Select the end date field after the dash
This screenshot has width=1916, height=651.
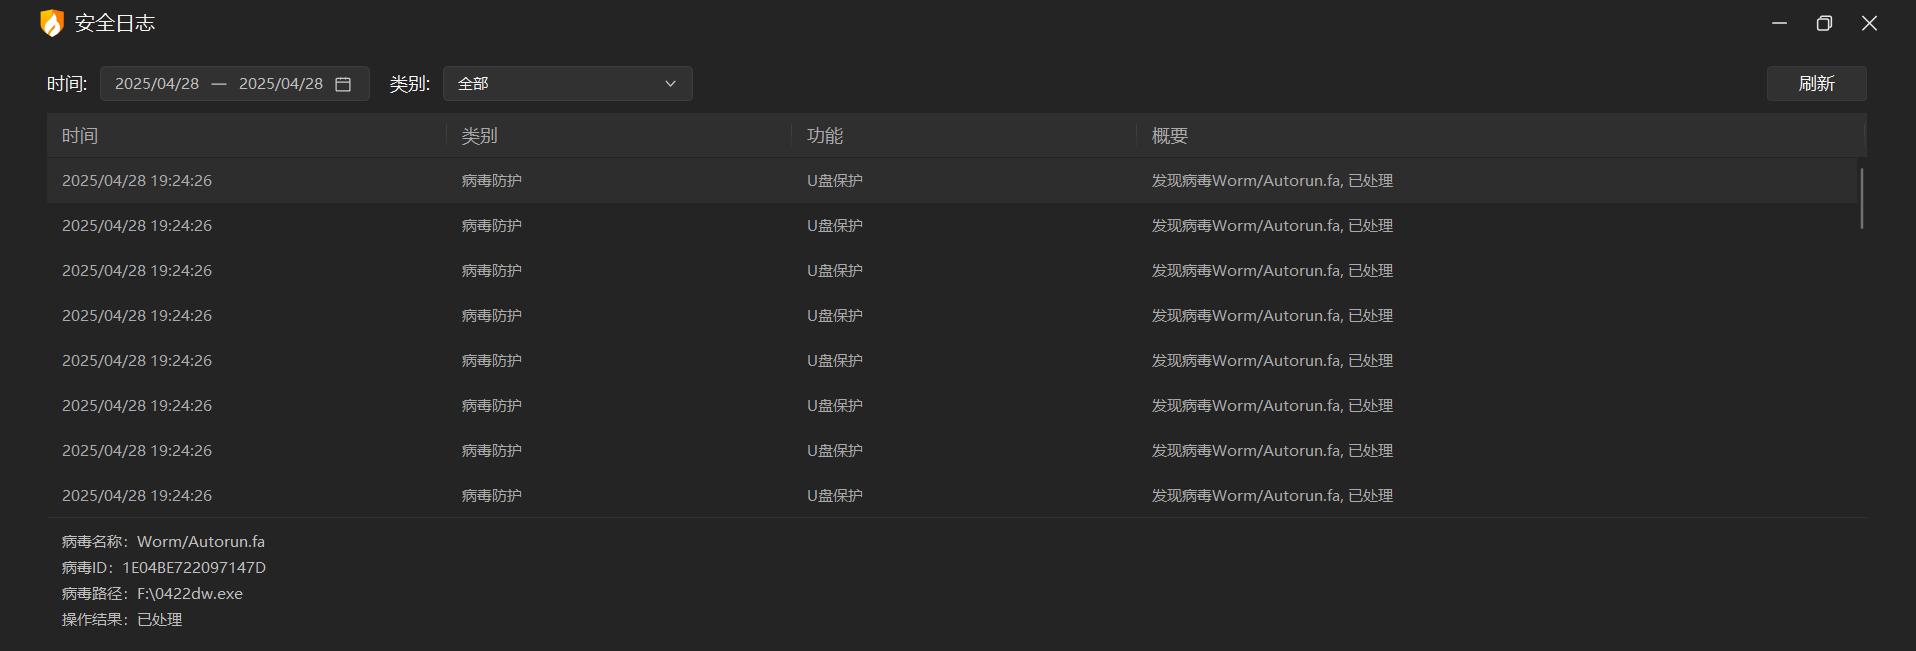click(x=281, y=84)
